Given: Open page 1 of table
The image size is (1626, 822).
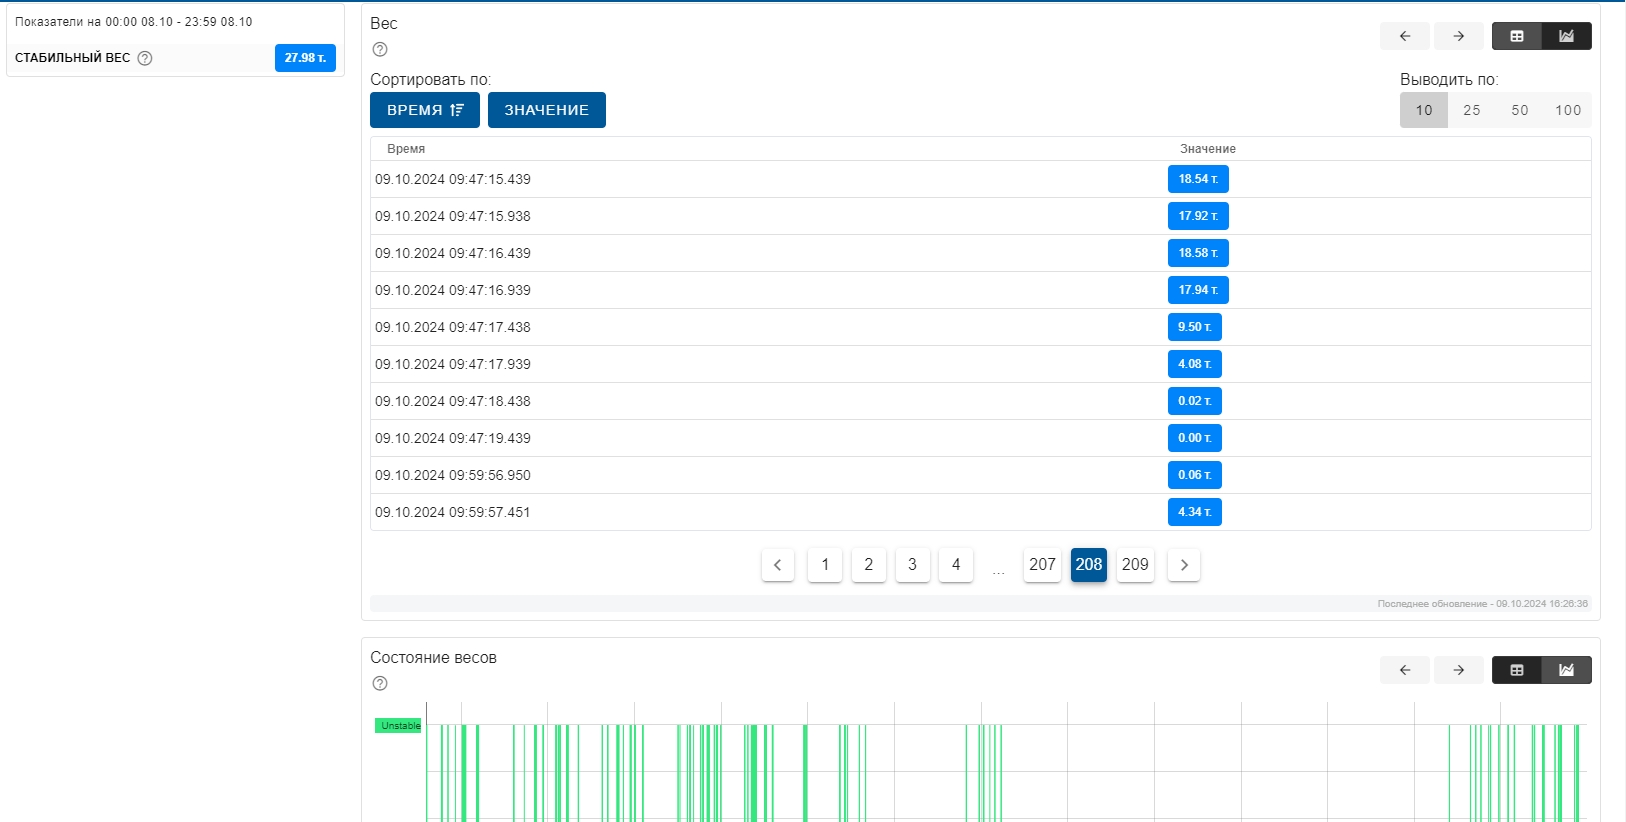Looking at the screenshot, I should point(825,565).
